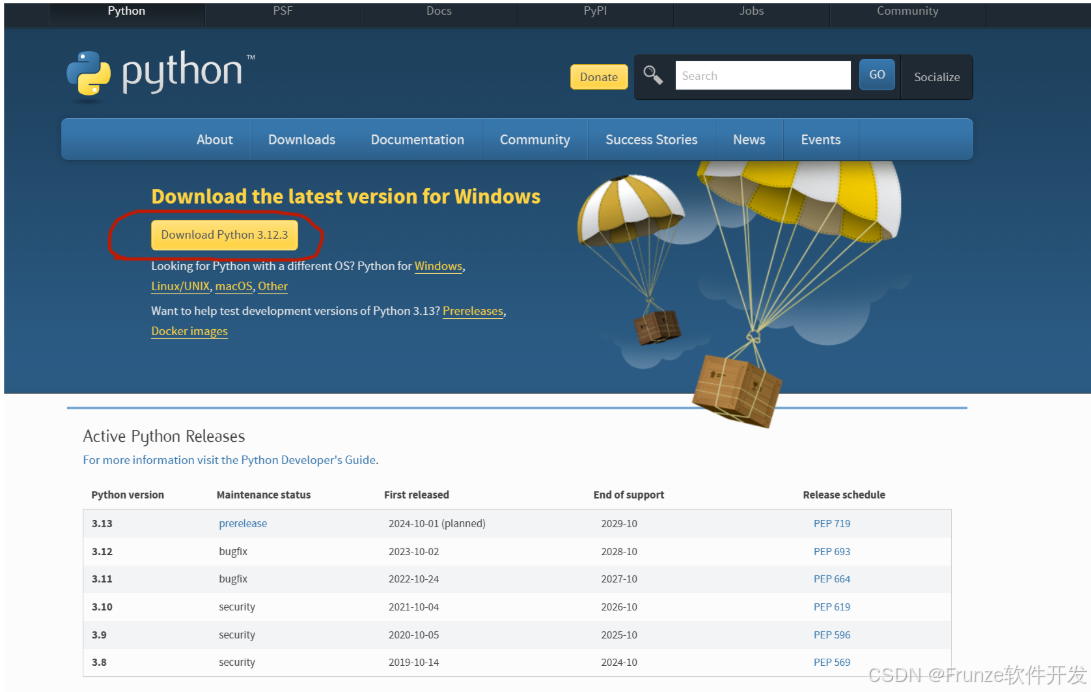Follow the Windows OS link
1091x692 pixels.
438,266
